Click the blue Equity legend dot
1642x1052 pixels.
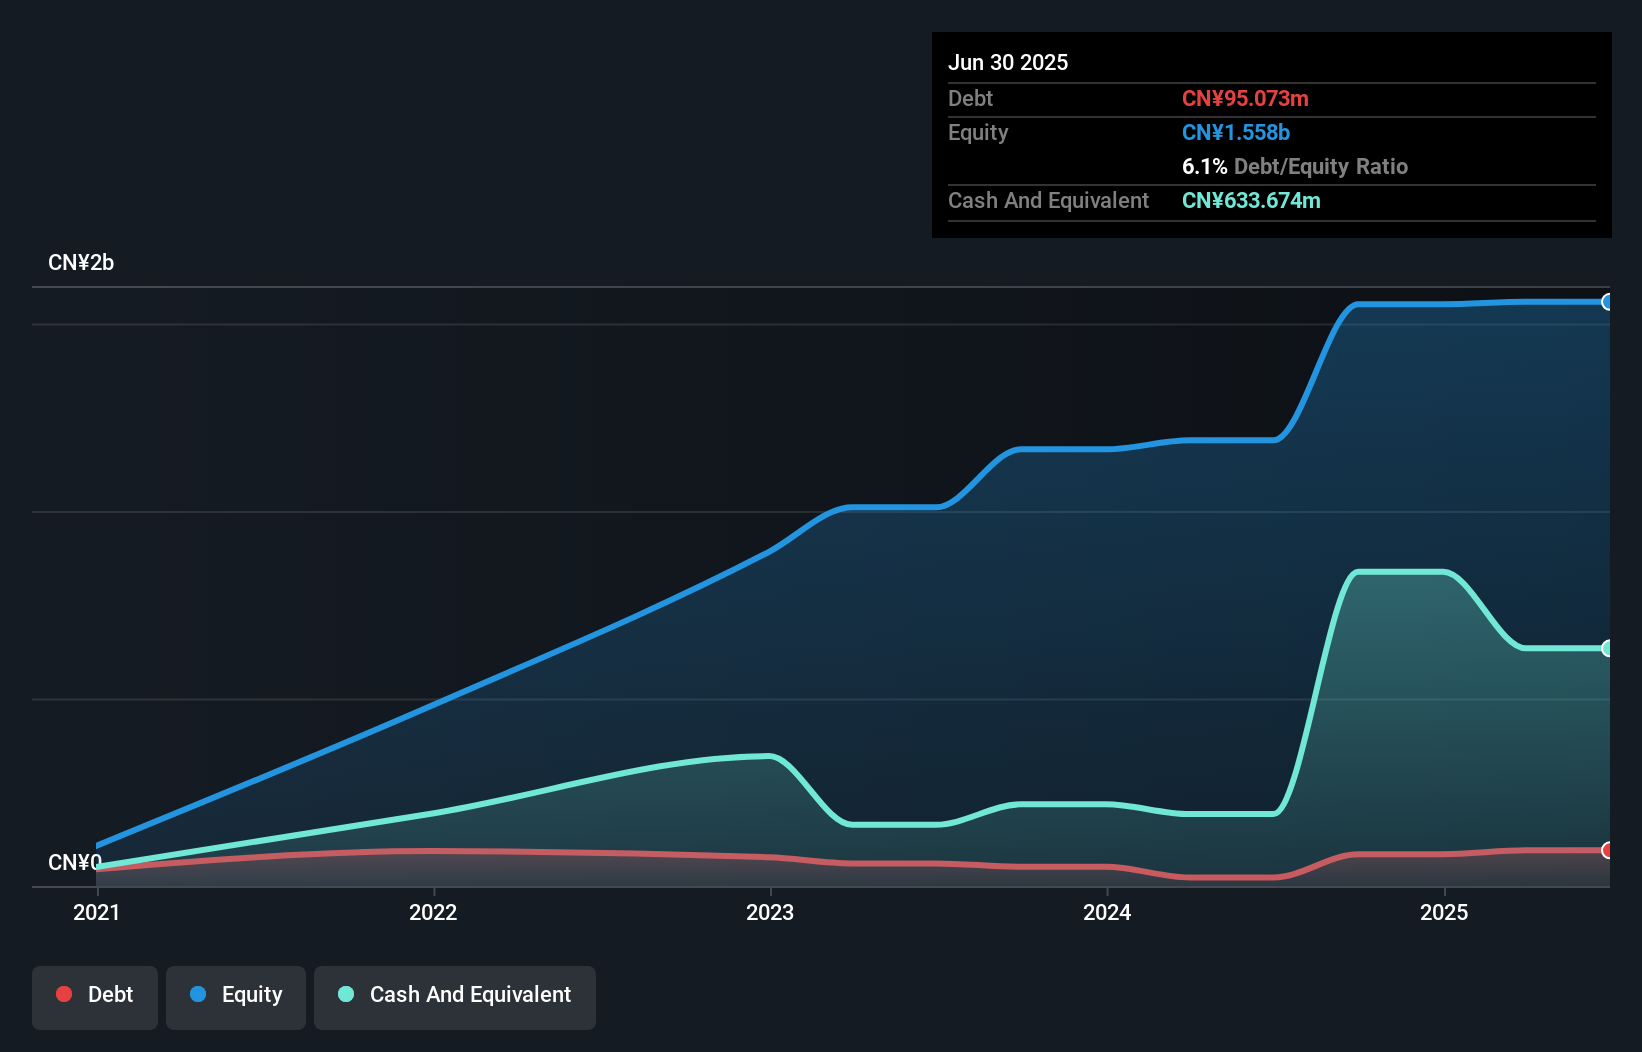coord(198,994)
